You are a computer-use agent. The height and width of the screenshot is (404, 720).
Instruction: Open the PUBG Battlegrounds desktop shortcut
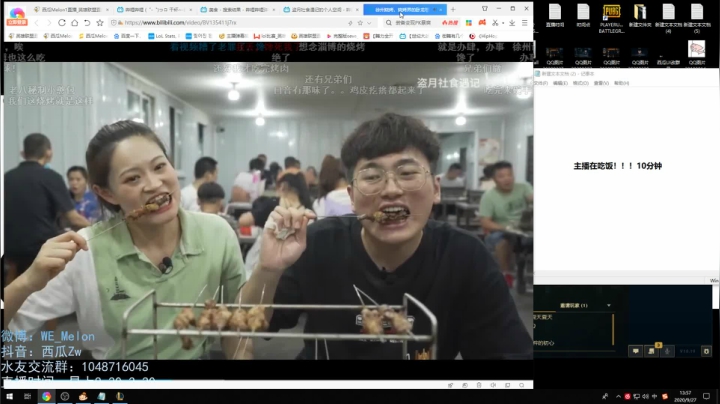611,18
